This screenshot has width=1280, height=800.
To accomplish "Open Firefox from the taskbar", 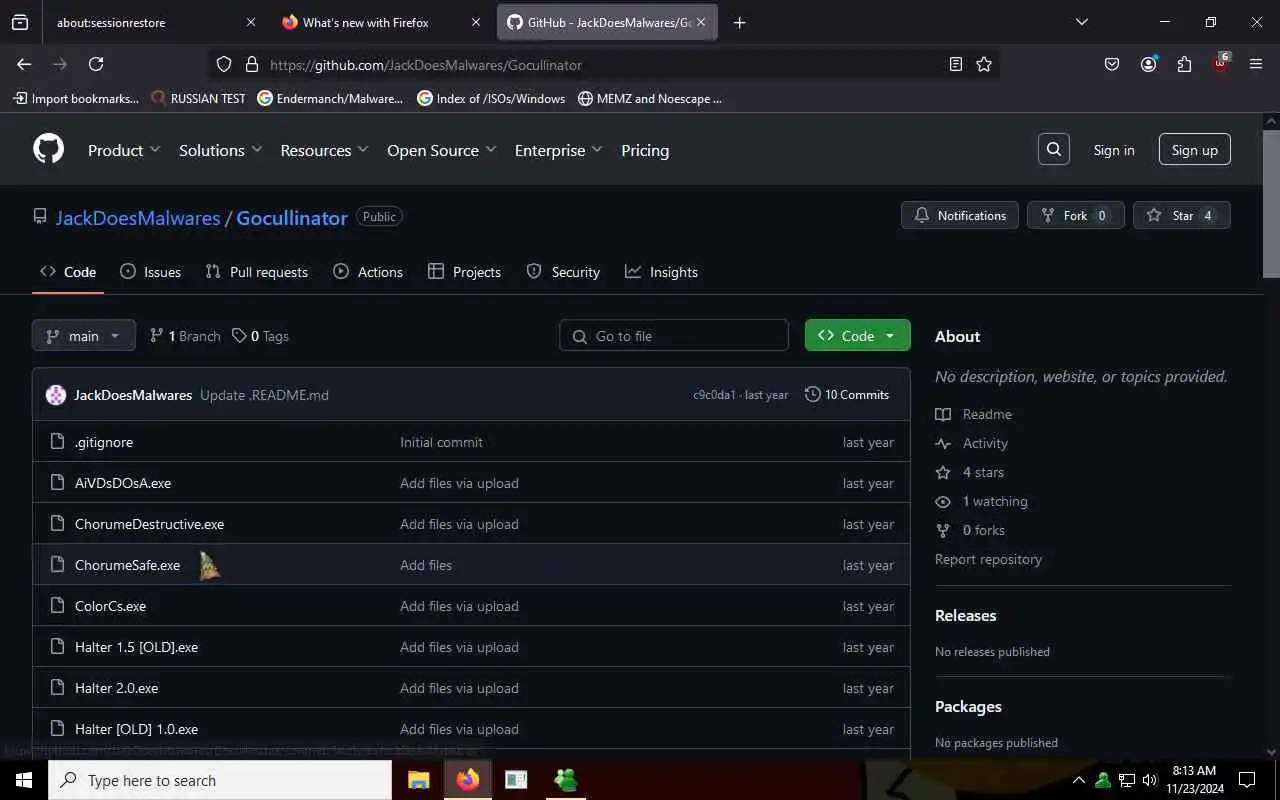I will coord(468,780).
